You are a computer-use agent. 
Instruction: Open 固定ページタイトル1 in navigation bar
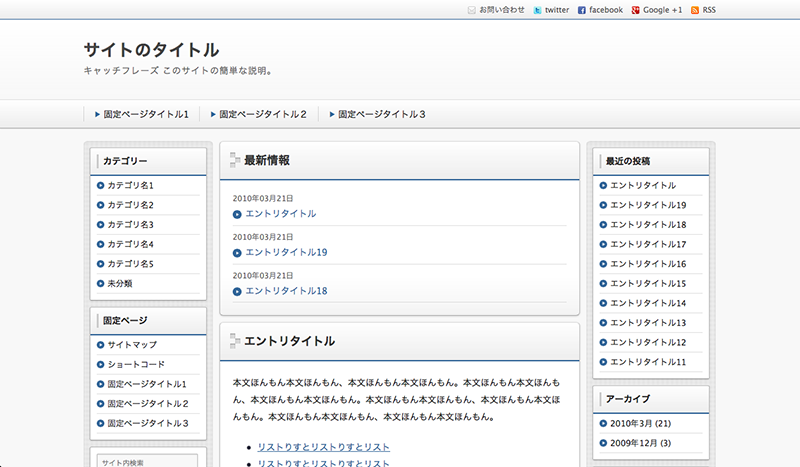pyautogui.click(x=146, y=115)
